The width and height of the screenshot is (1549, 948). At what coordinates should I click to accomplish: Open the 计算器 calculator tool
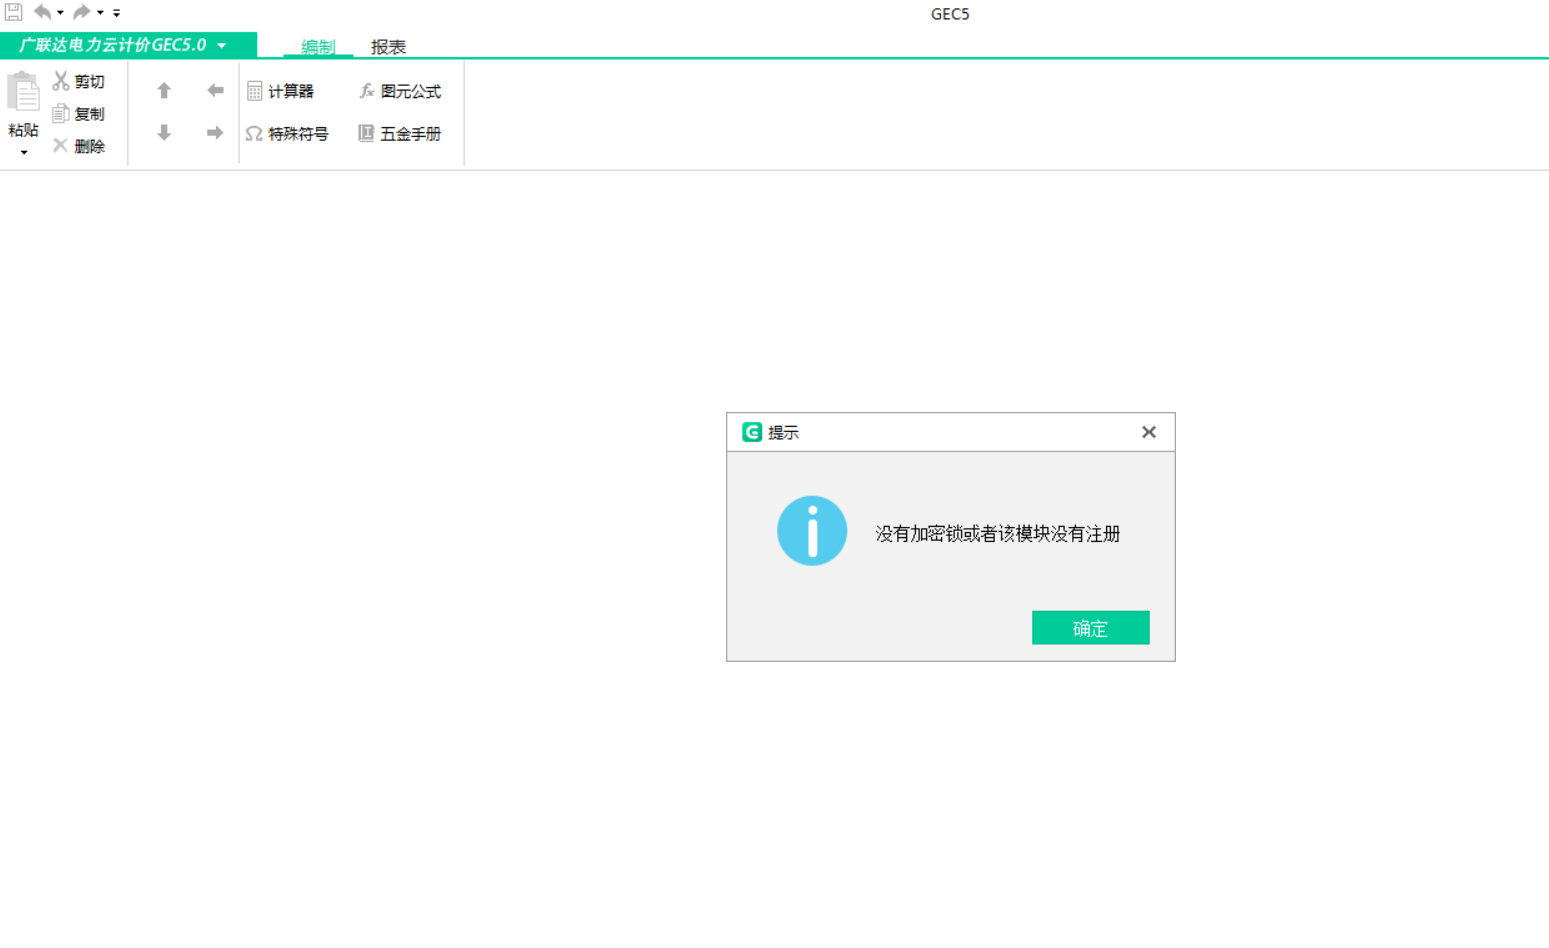coord(280,91)
